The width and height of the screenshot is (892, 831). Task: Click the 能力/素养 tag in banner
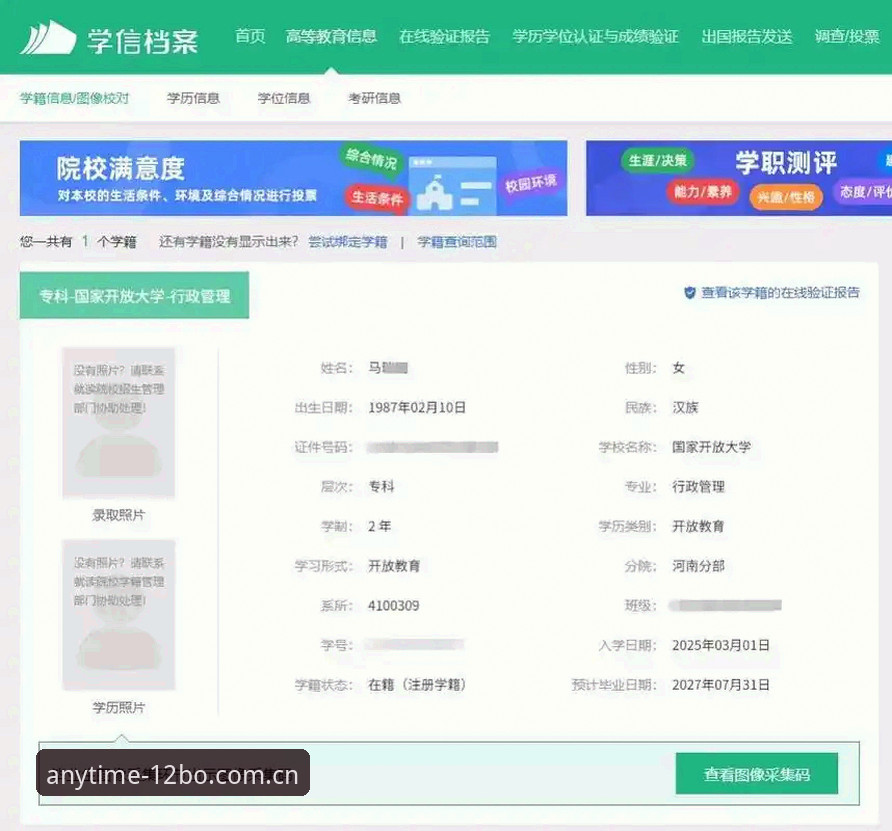click(703, 192)
